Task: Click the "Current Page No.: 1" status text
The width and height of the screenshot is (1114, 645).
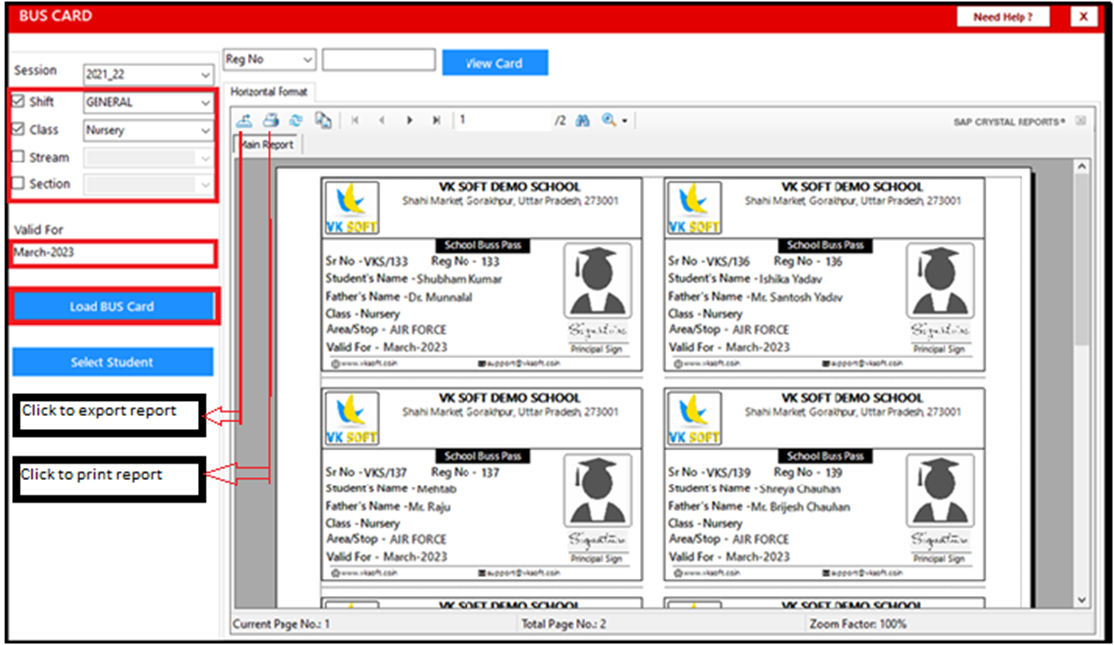Action: (281, 624)
